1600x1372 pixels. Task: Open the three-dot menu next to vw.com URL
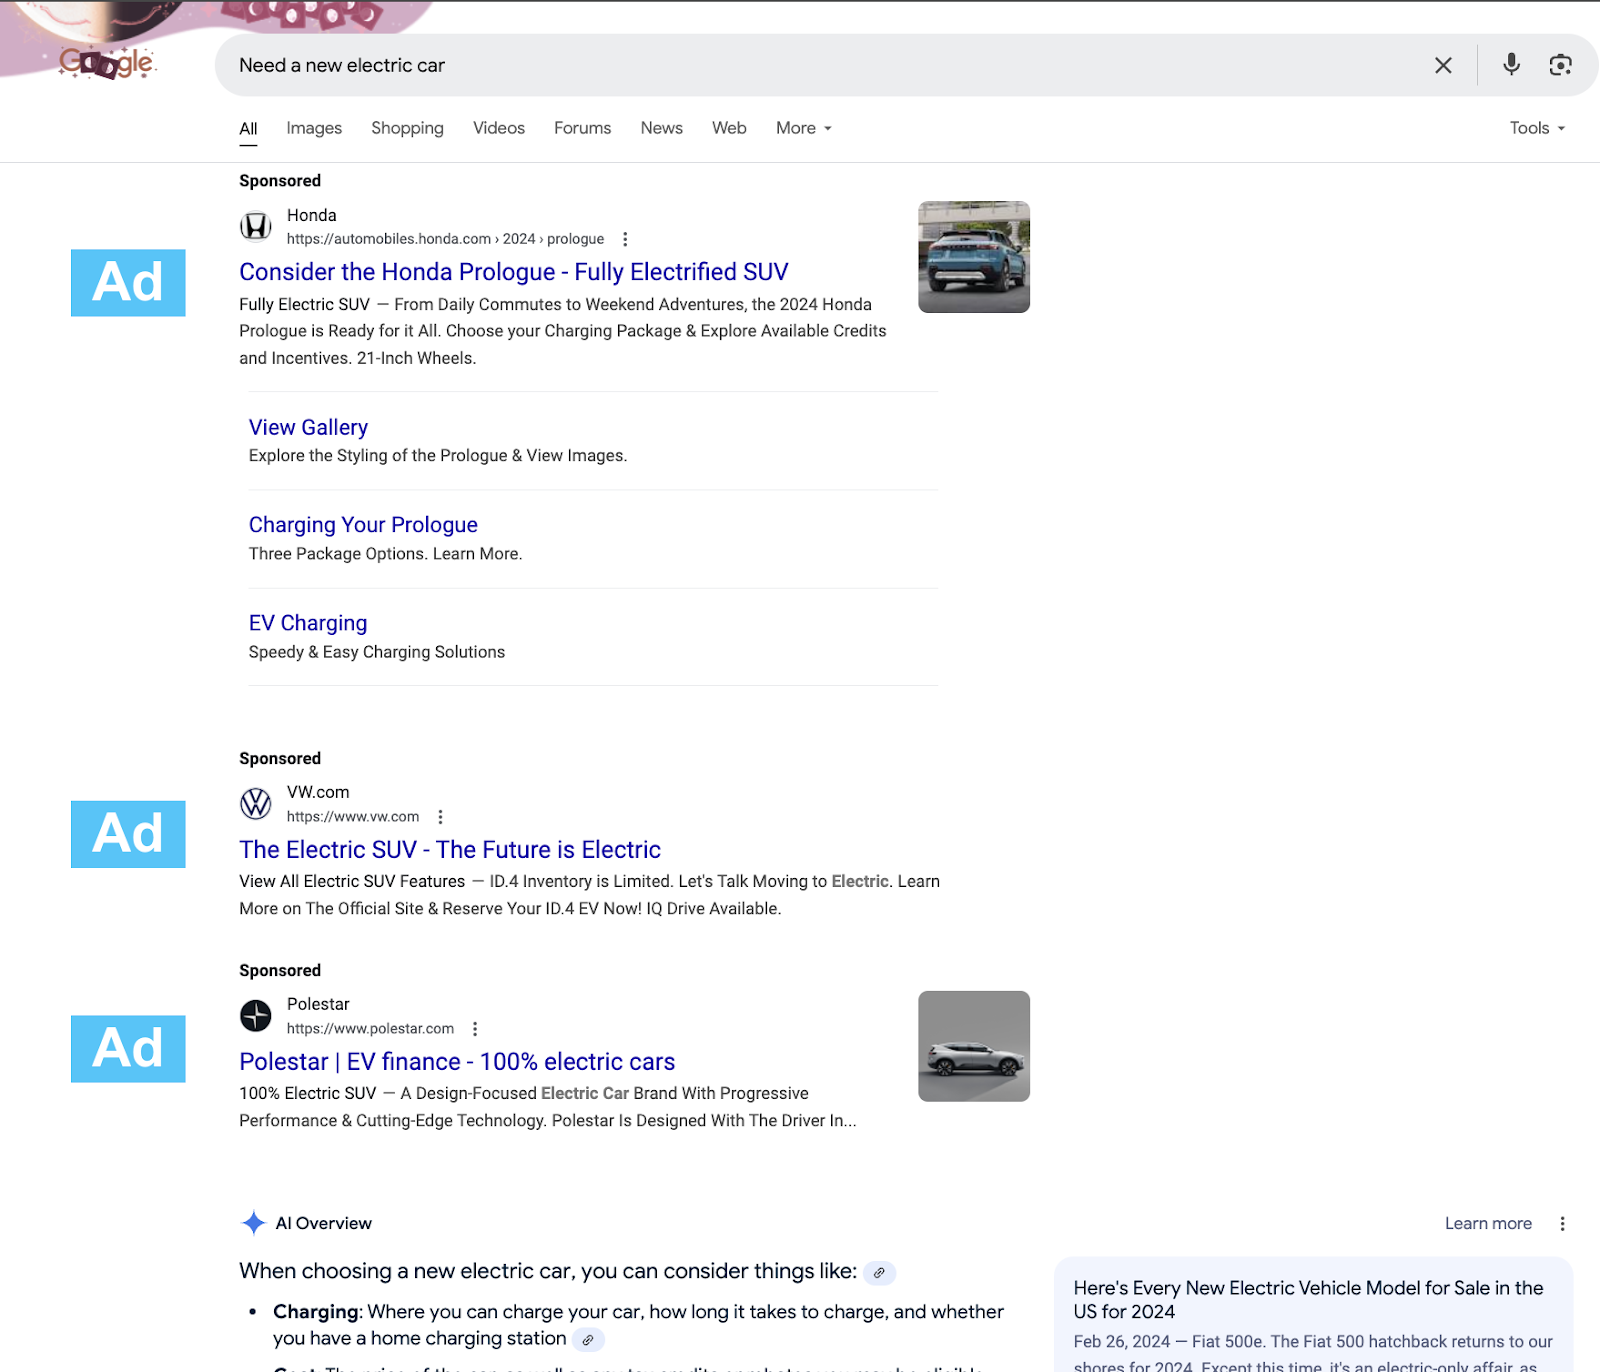pos(440,817)
